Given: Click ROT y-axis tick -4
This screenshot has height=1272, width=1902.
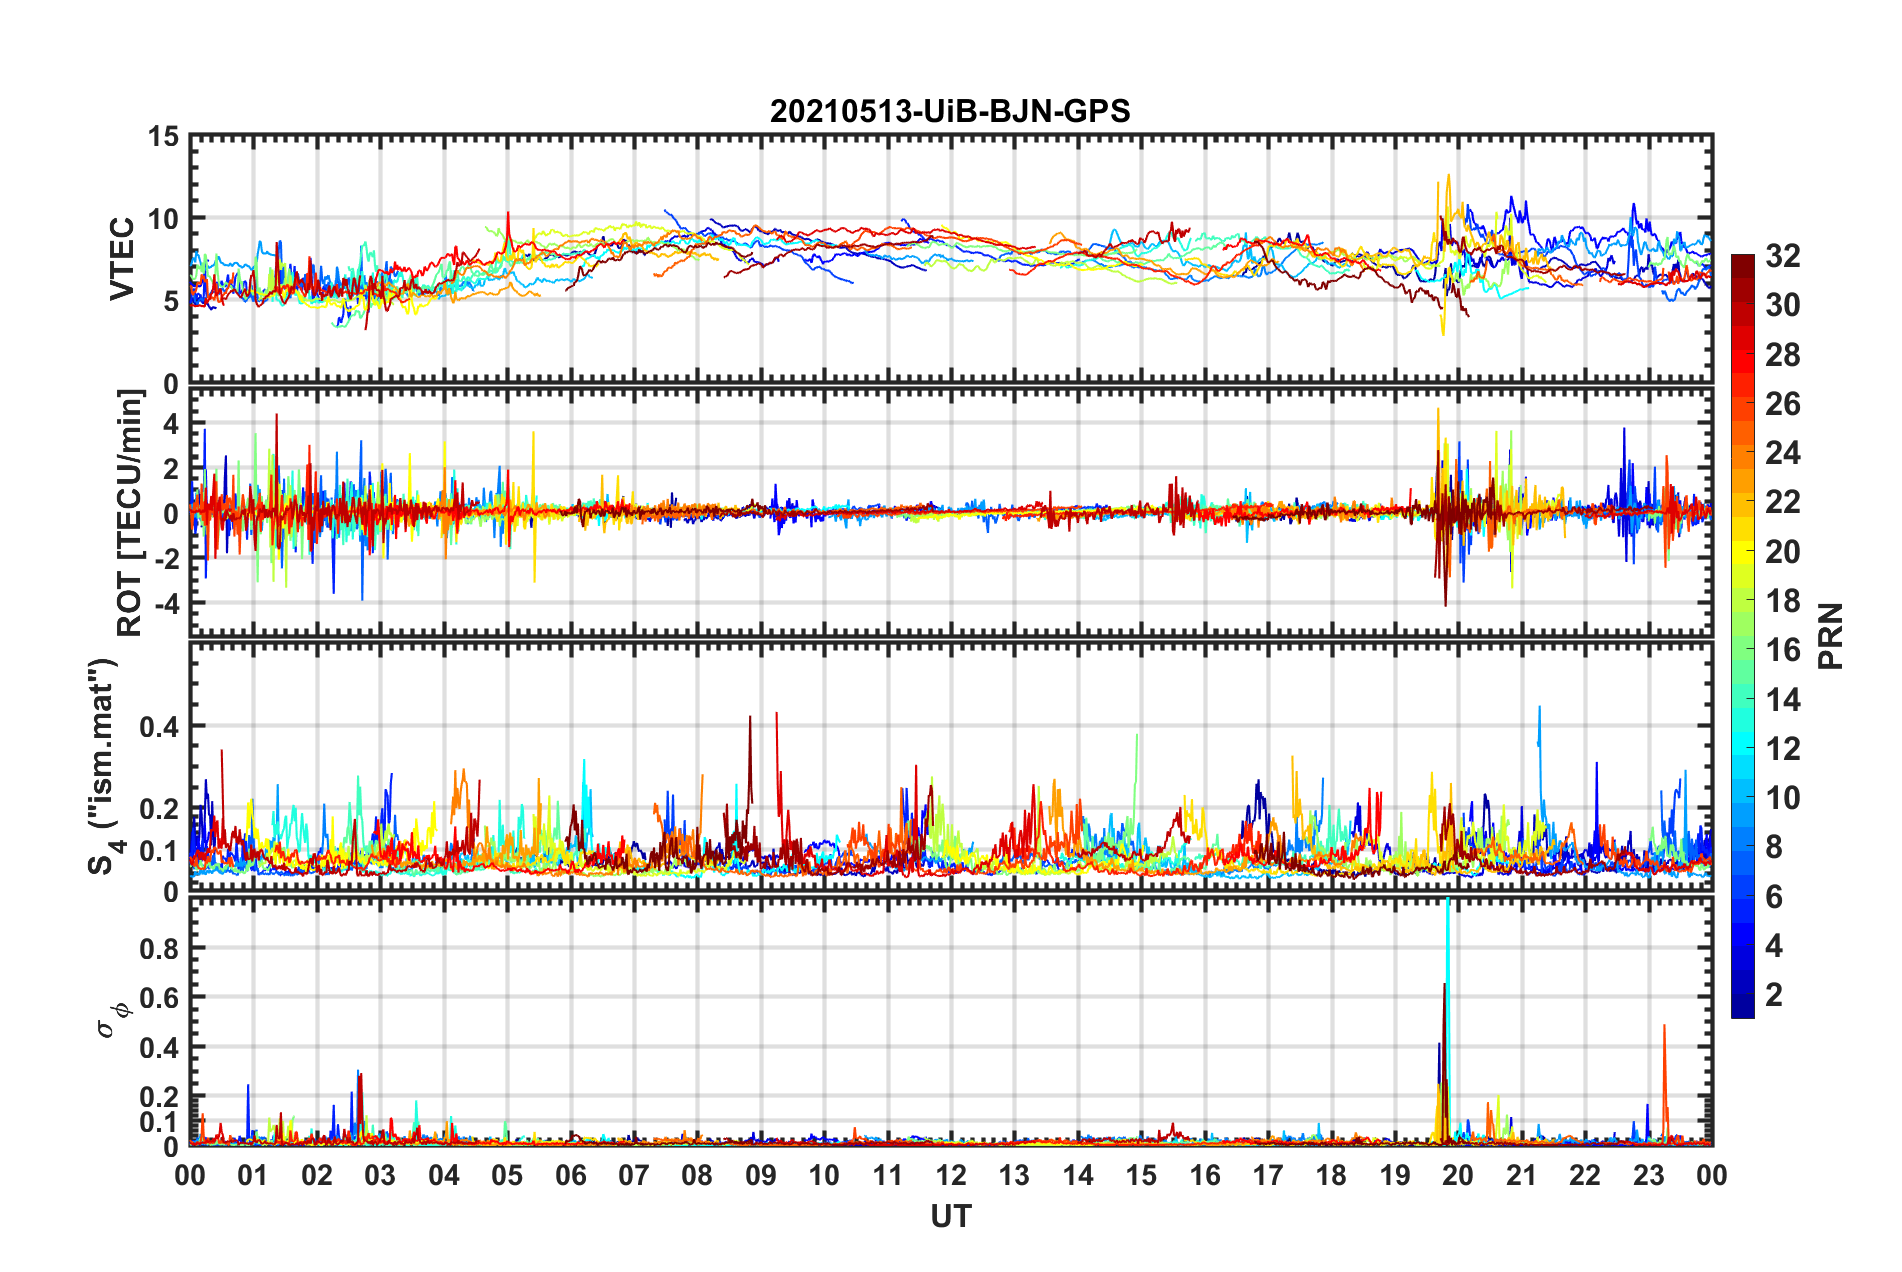Looking at the screenshot, I should click(x=166, y=605).
